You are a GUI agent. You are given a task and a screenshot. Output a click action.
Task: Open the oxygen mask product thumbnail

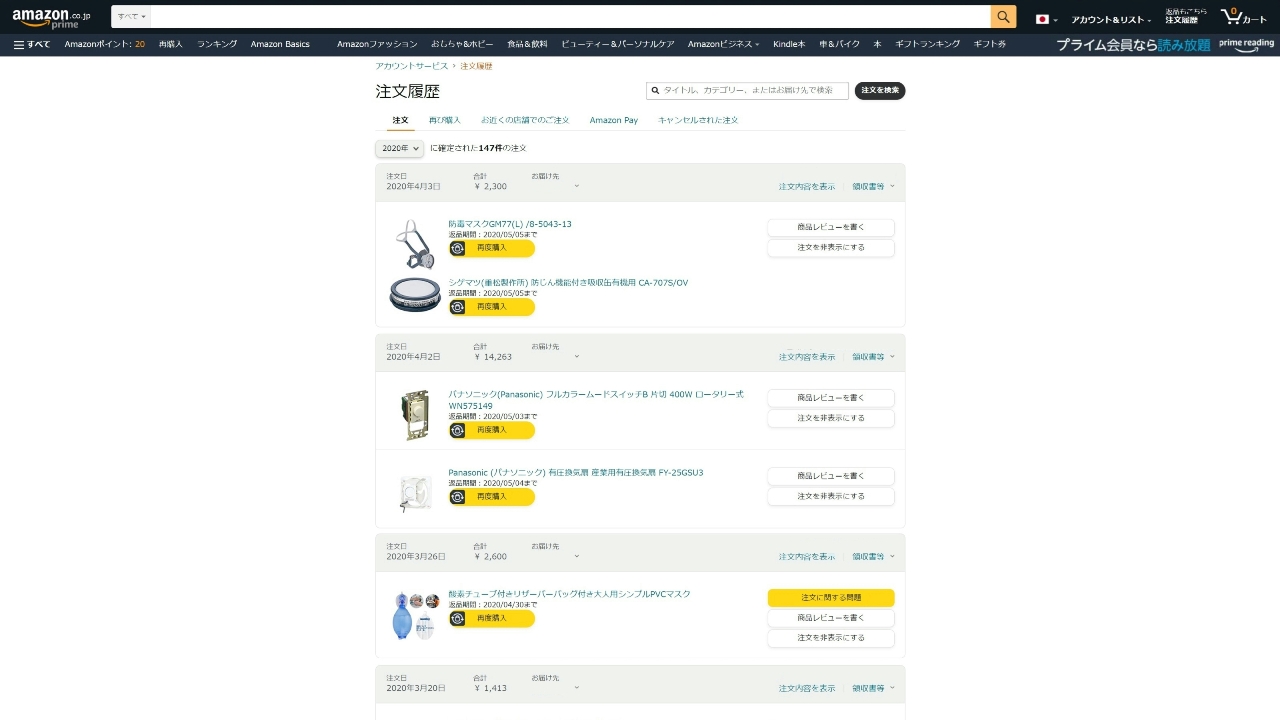tap(415, 615)
